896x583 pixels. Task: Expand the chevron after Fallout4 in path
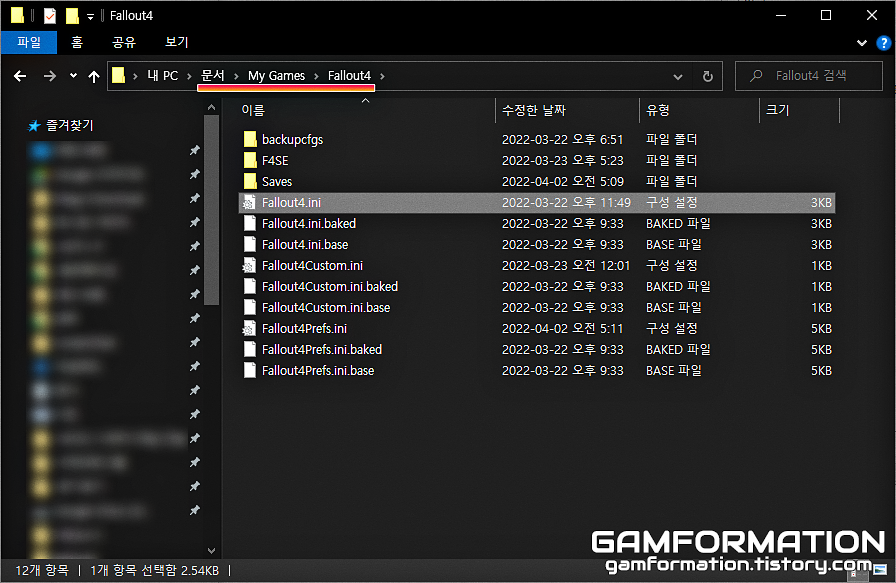click(x=382, y=76)
